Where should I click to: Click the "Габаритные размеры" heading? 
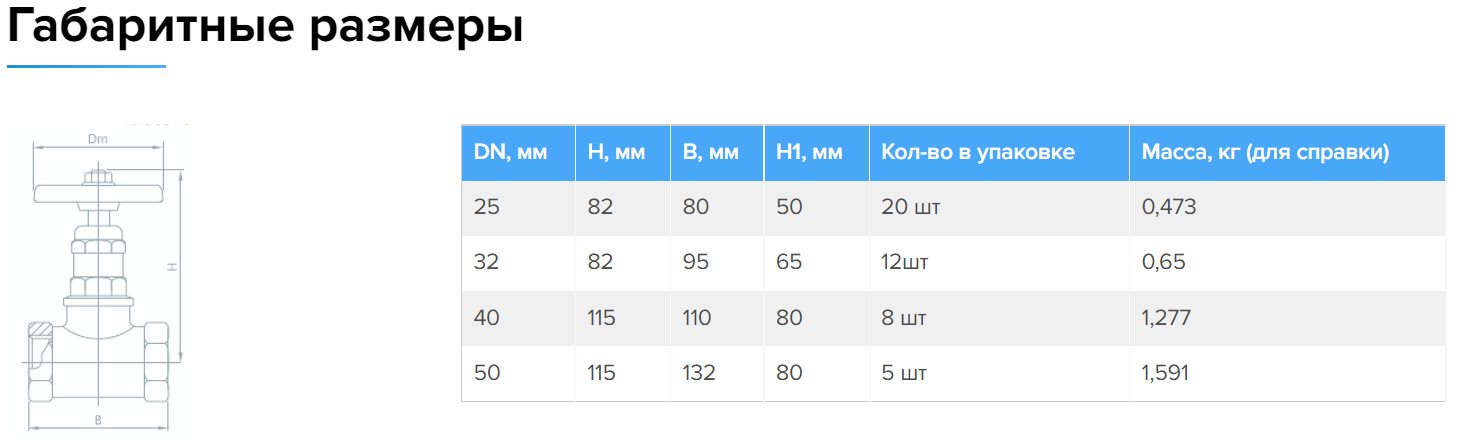click(265, 28)
